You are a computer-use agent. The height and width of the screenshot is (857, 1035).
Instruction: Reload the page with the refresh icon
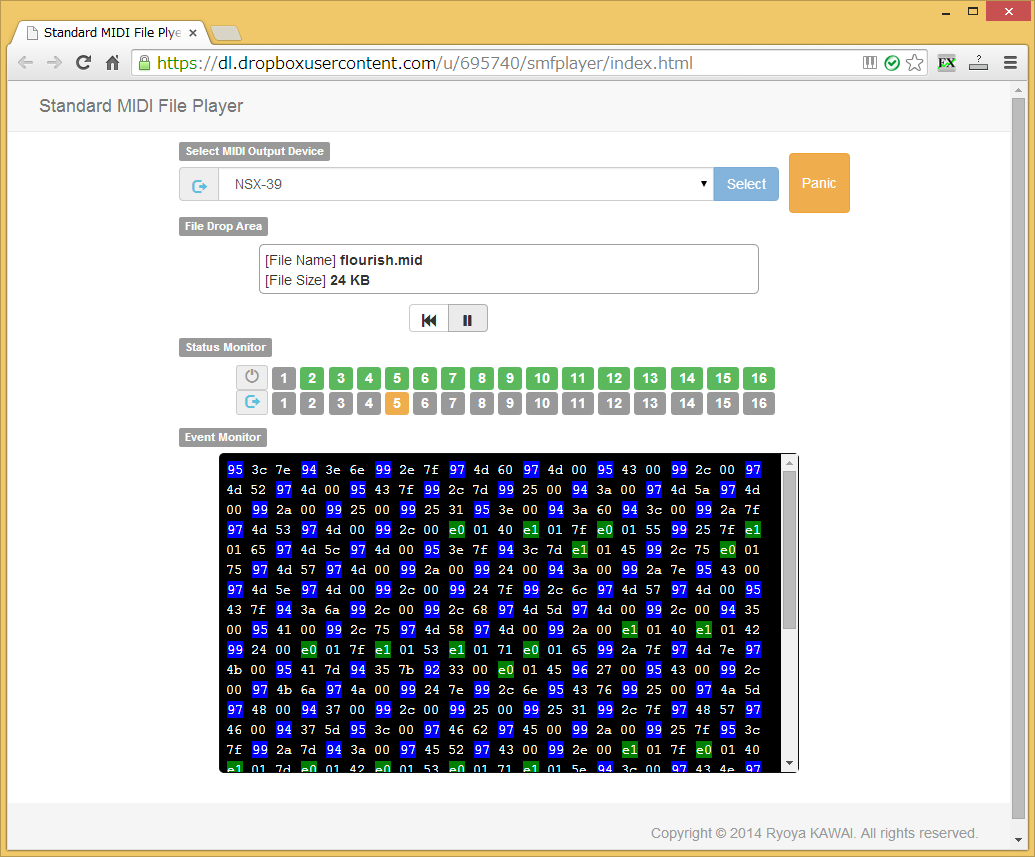pos(83,63)
